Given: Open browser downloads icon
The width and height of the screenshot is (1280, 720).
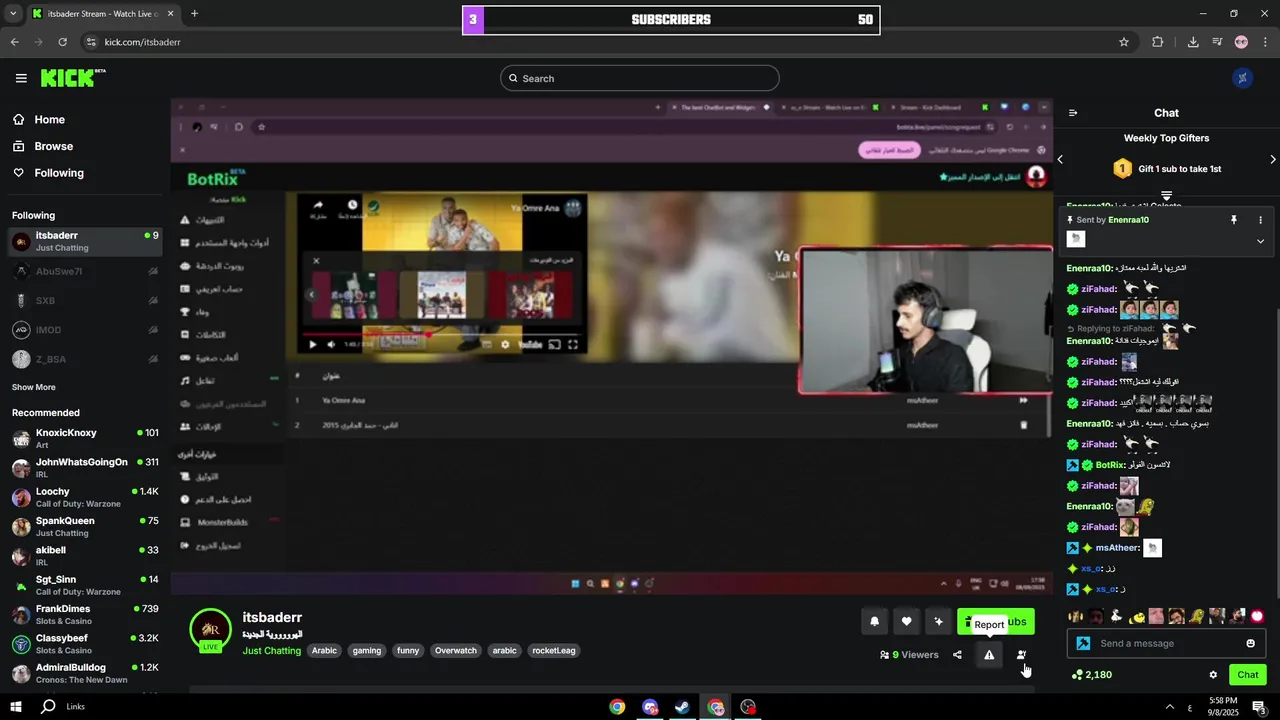Looking at the screenshot, I should [1193, 42].
